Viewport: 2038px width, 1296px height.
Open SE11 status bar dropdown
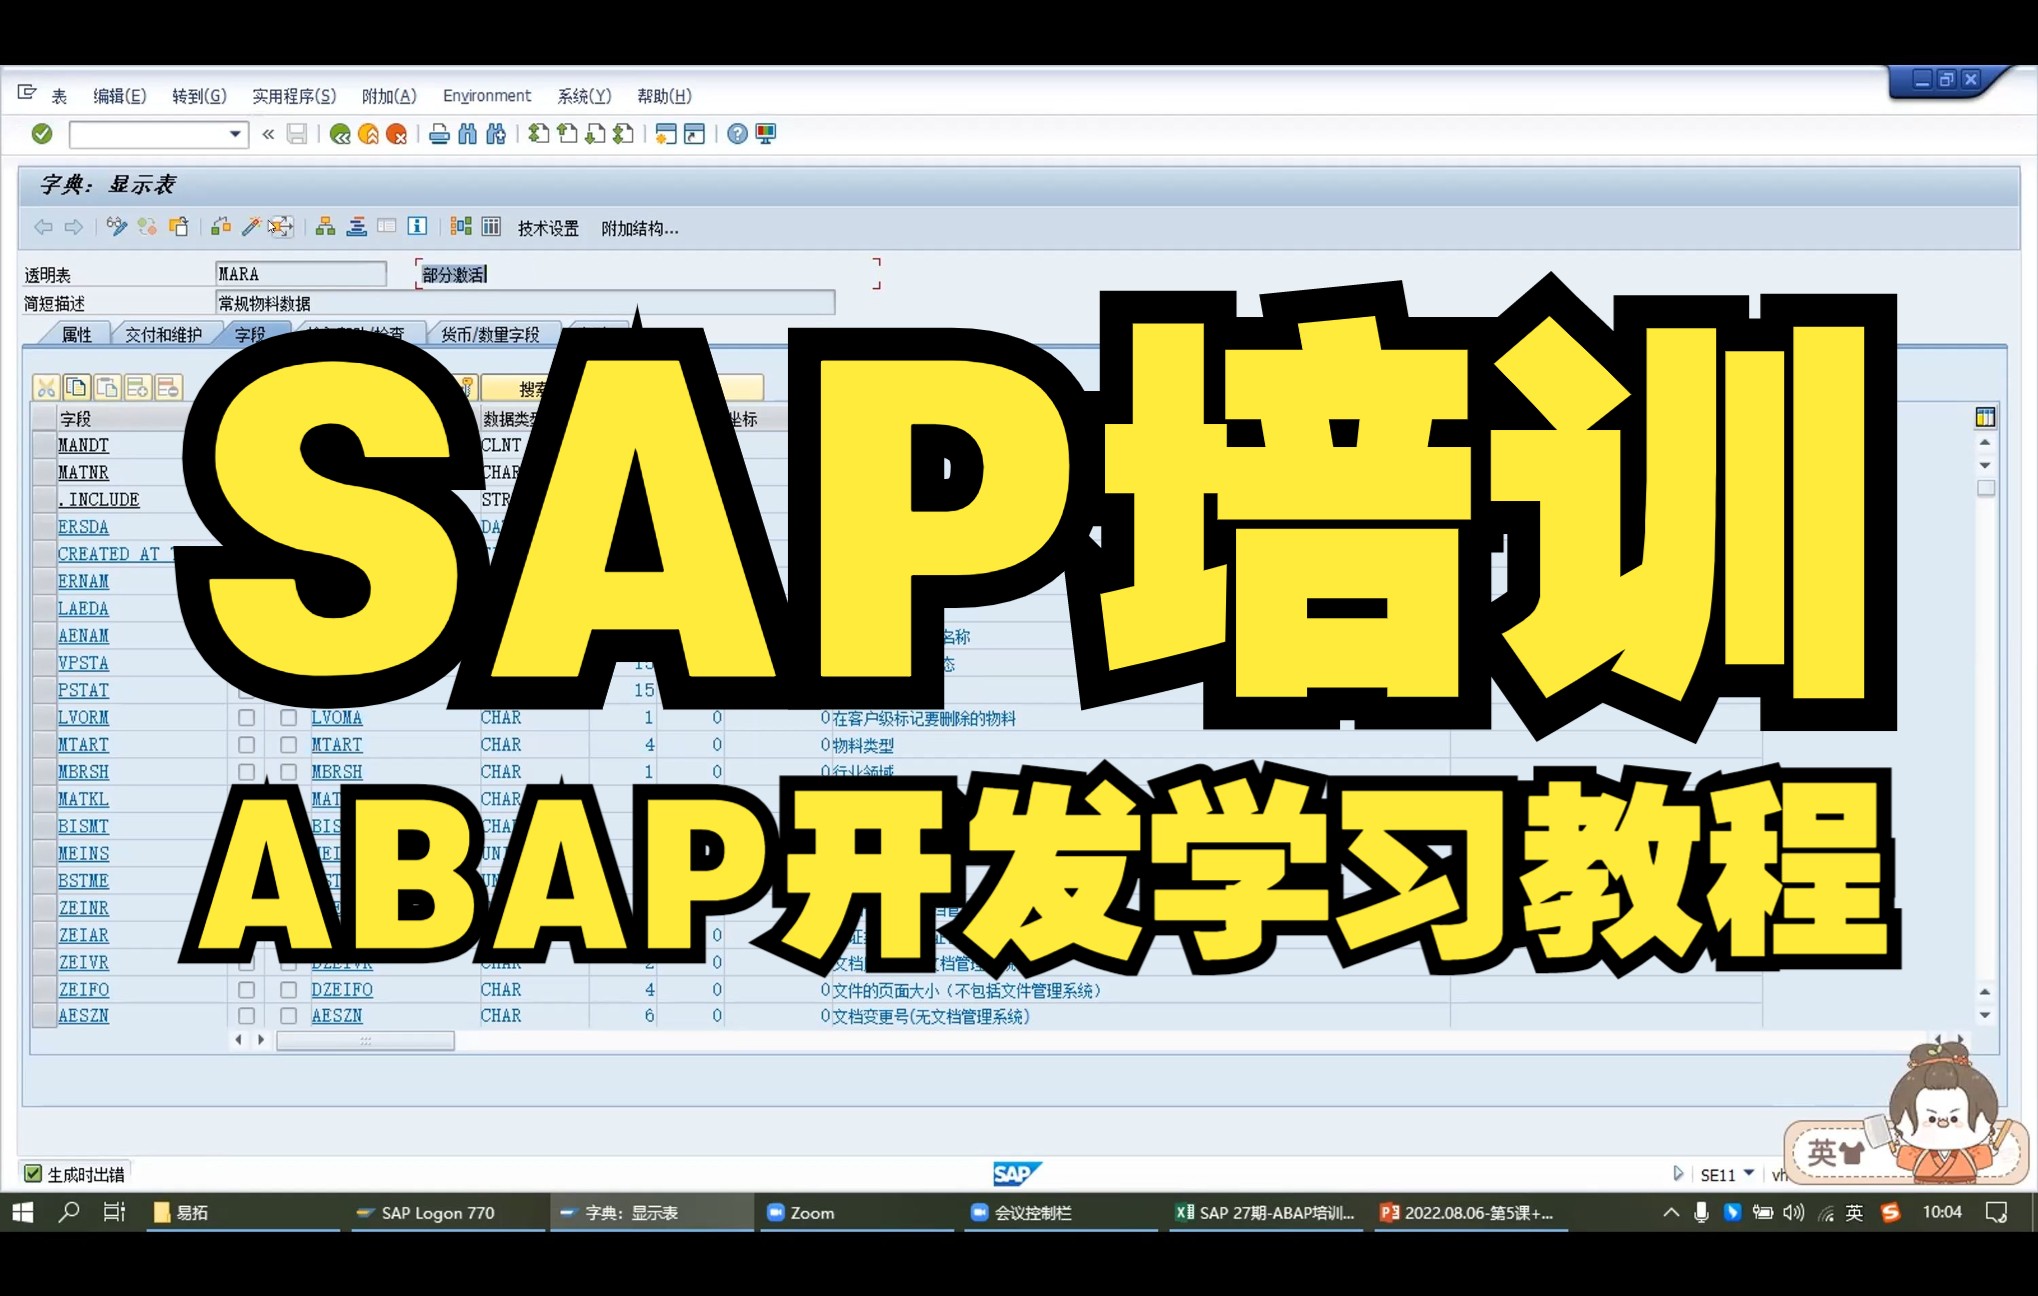pos(1749,1173)
